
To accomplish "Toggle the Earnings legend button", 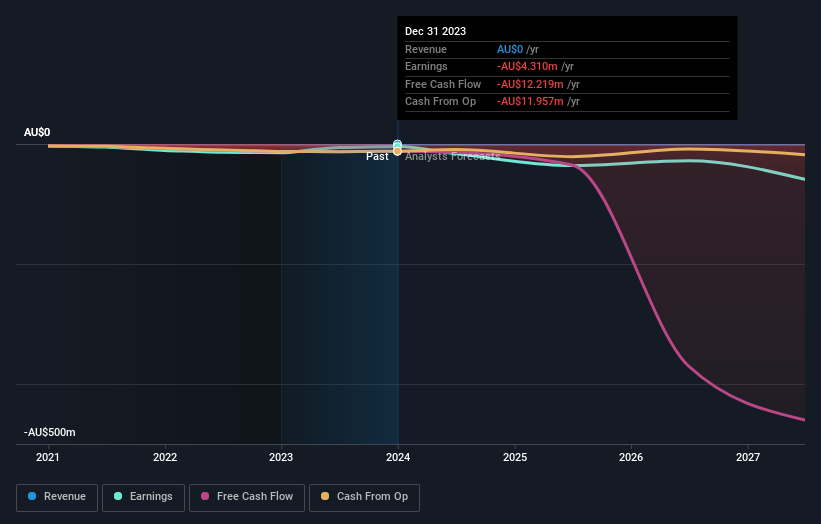I will pyautogui.click(x=143, y=497).
